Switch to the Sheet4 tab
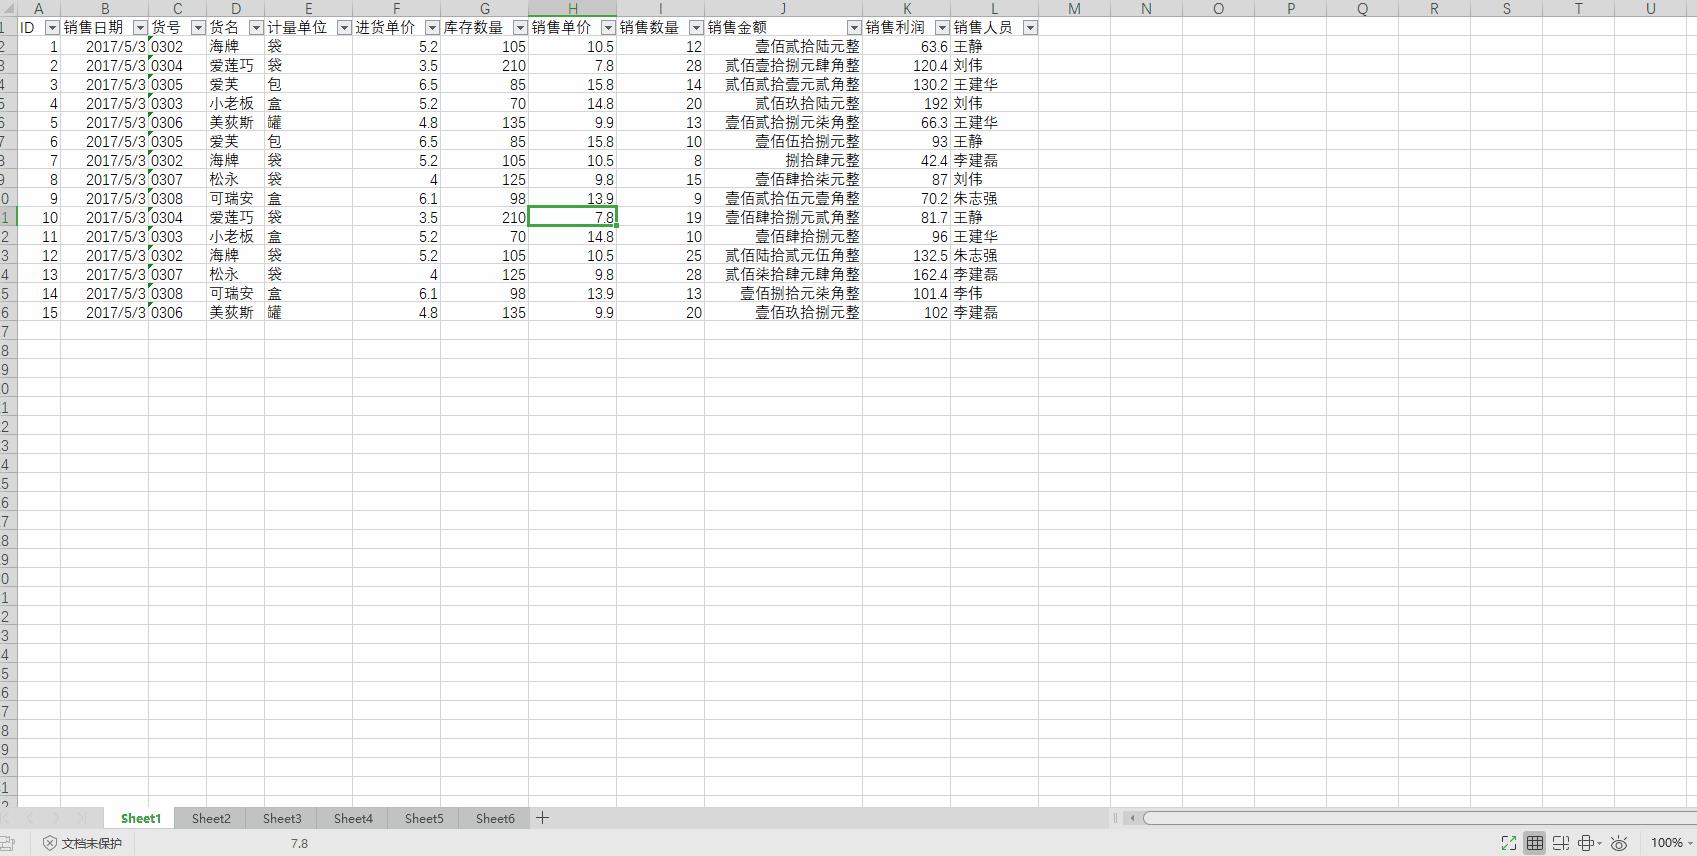1697x856 pixels. (353, 818)
